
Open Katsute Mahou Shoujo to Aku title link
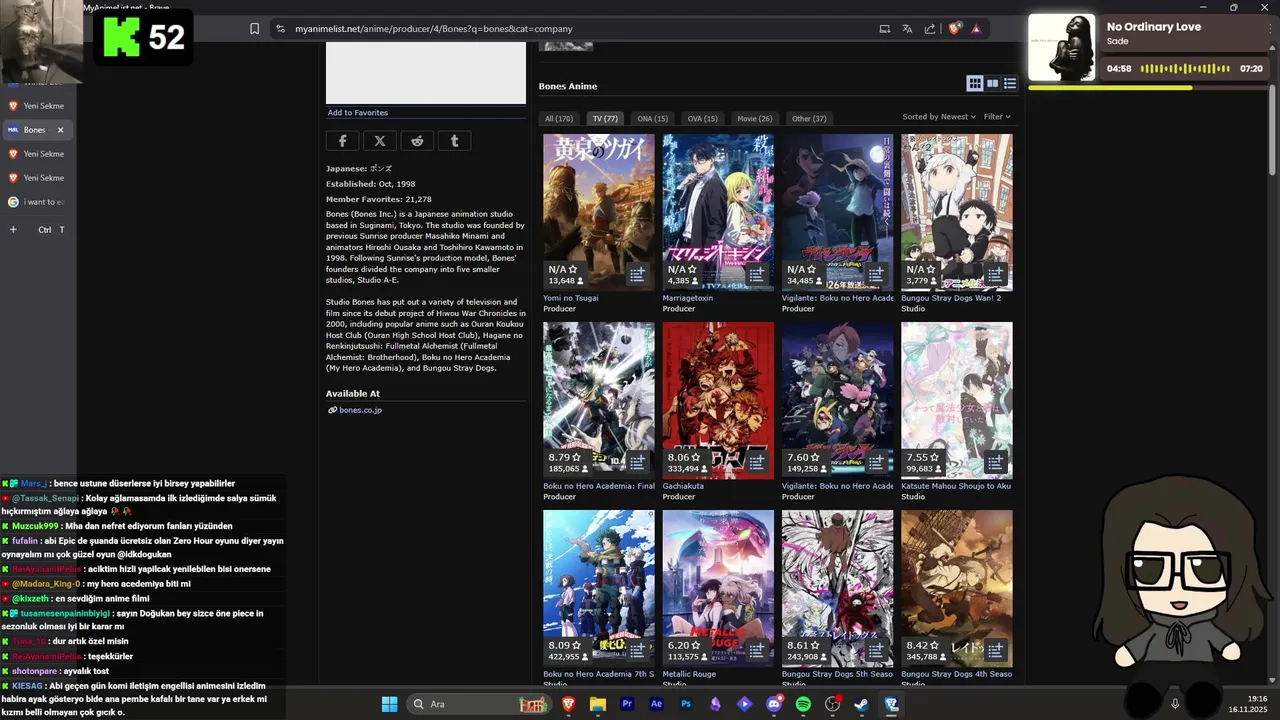point(957,486)
